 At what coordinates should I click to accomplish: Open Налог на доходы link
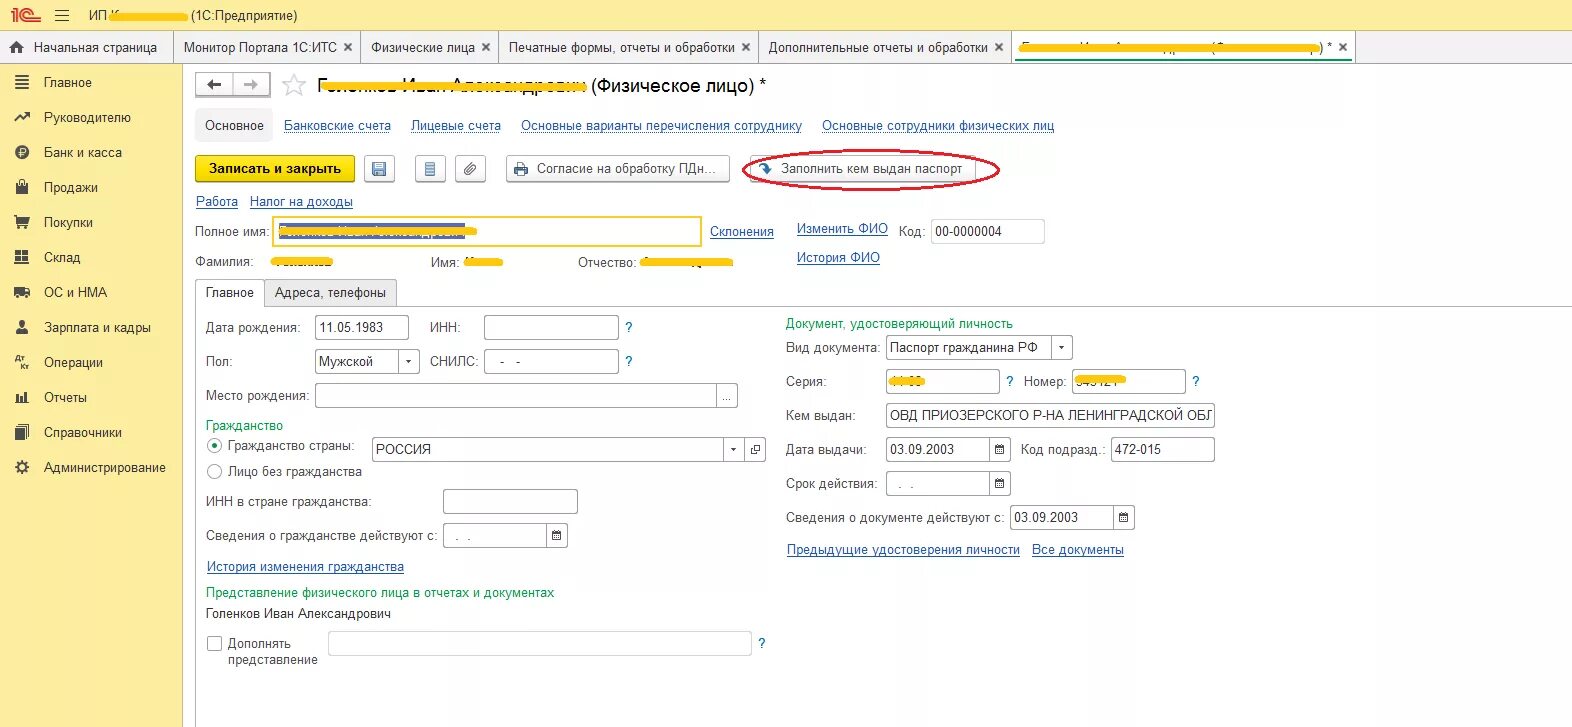[301, 201]
